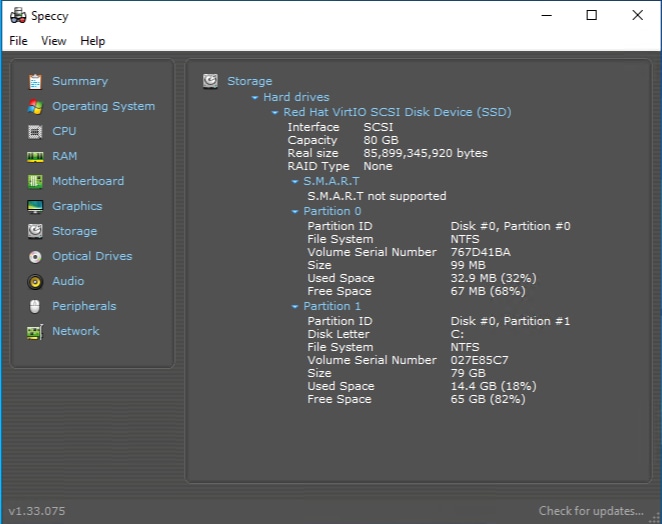Collapse the Red Hat VirtIO SCSI Disk Device node

click(275, 113)
